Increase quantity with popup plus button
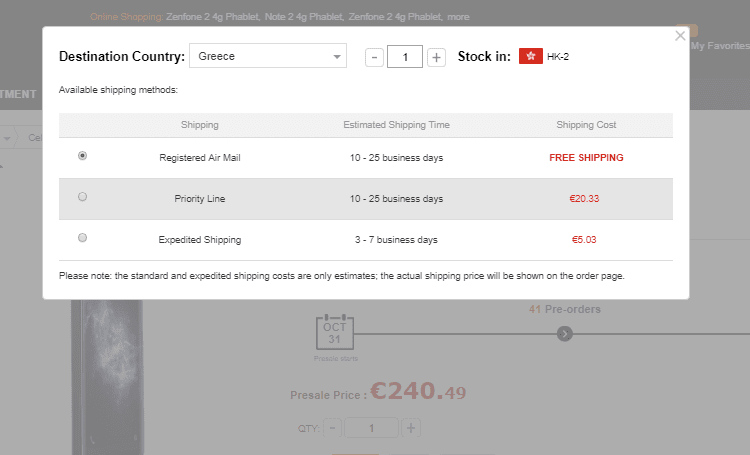The height and width of the screenshot is (455, 750). 436,57
